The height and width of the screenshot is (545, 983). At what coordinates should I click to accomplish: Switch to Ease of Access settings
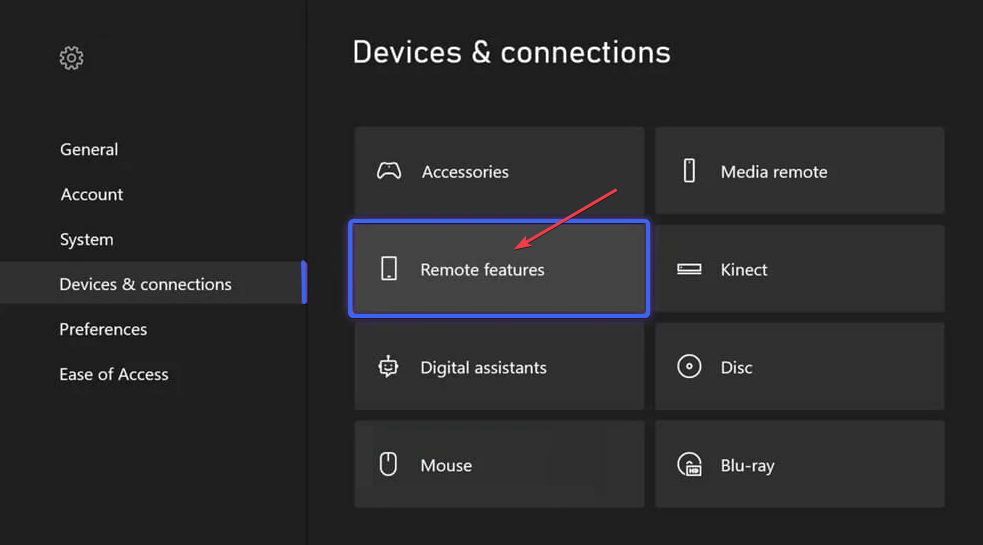[x=114, y=374]
